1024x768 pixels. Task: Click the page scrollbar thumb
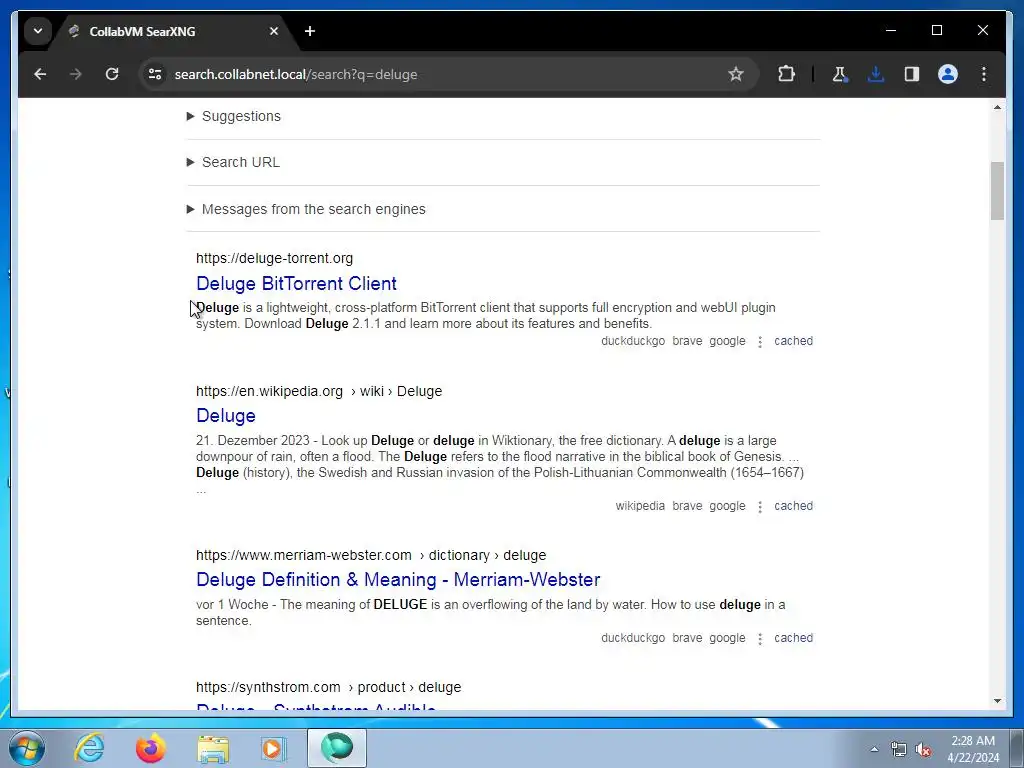pyautogui.click(x=997, y=191)
